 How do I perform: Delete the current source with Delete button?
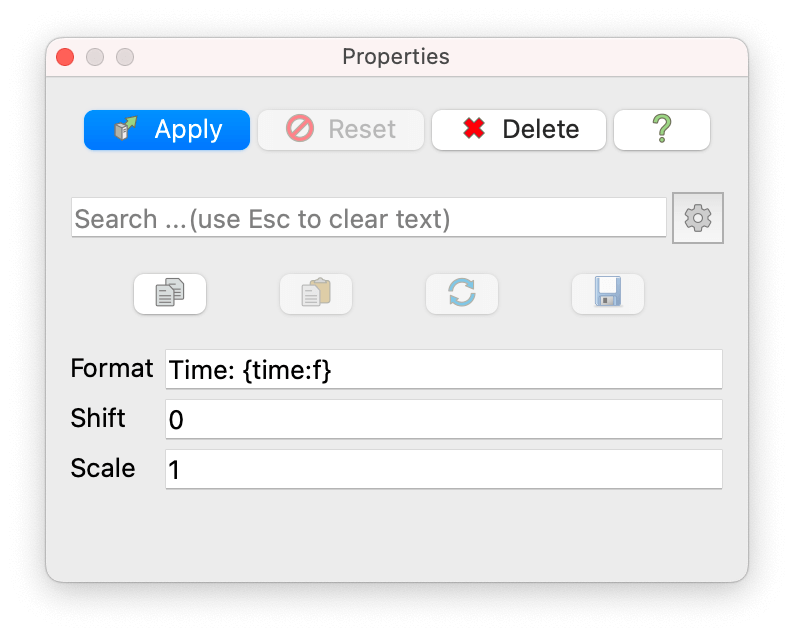point(519,130)
